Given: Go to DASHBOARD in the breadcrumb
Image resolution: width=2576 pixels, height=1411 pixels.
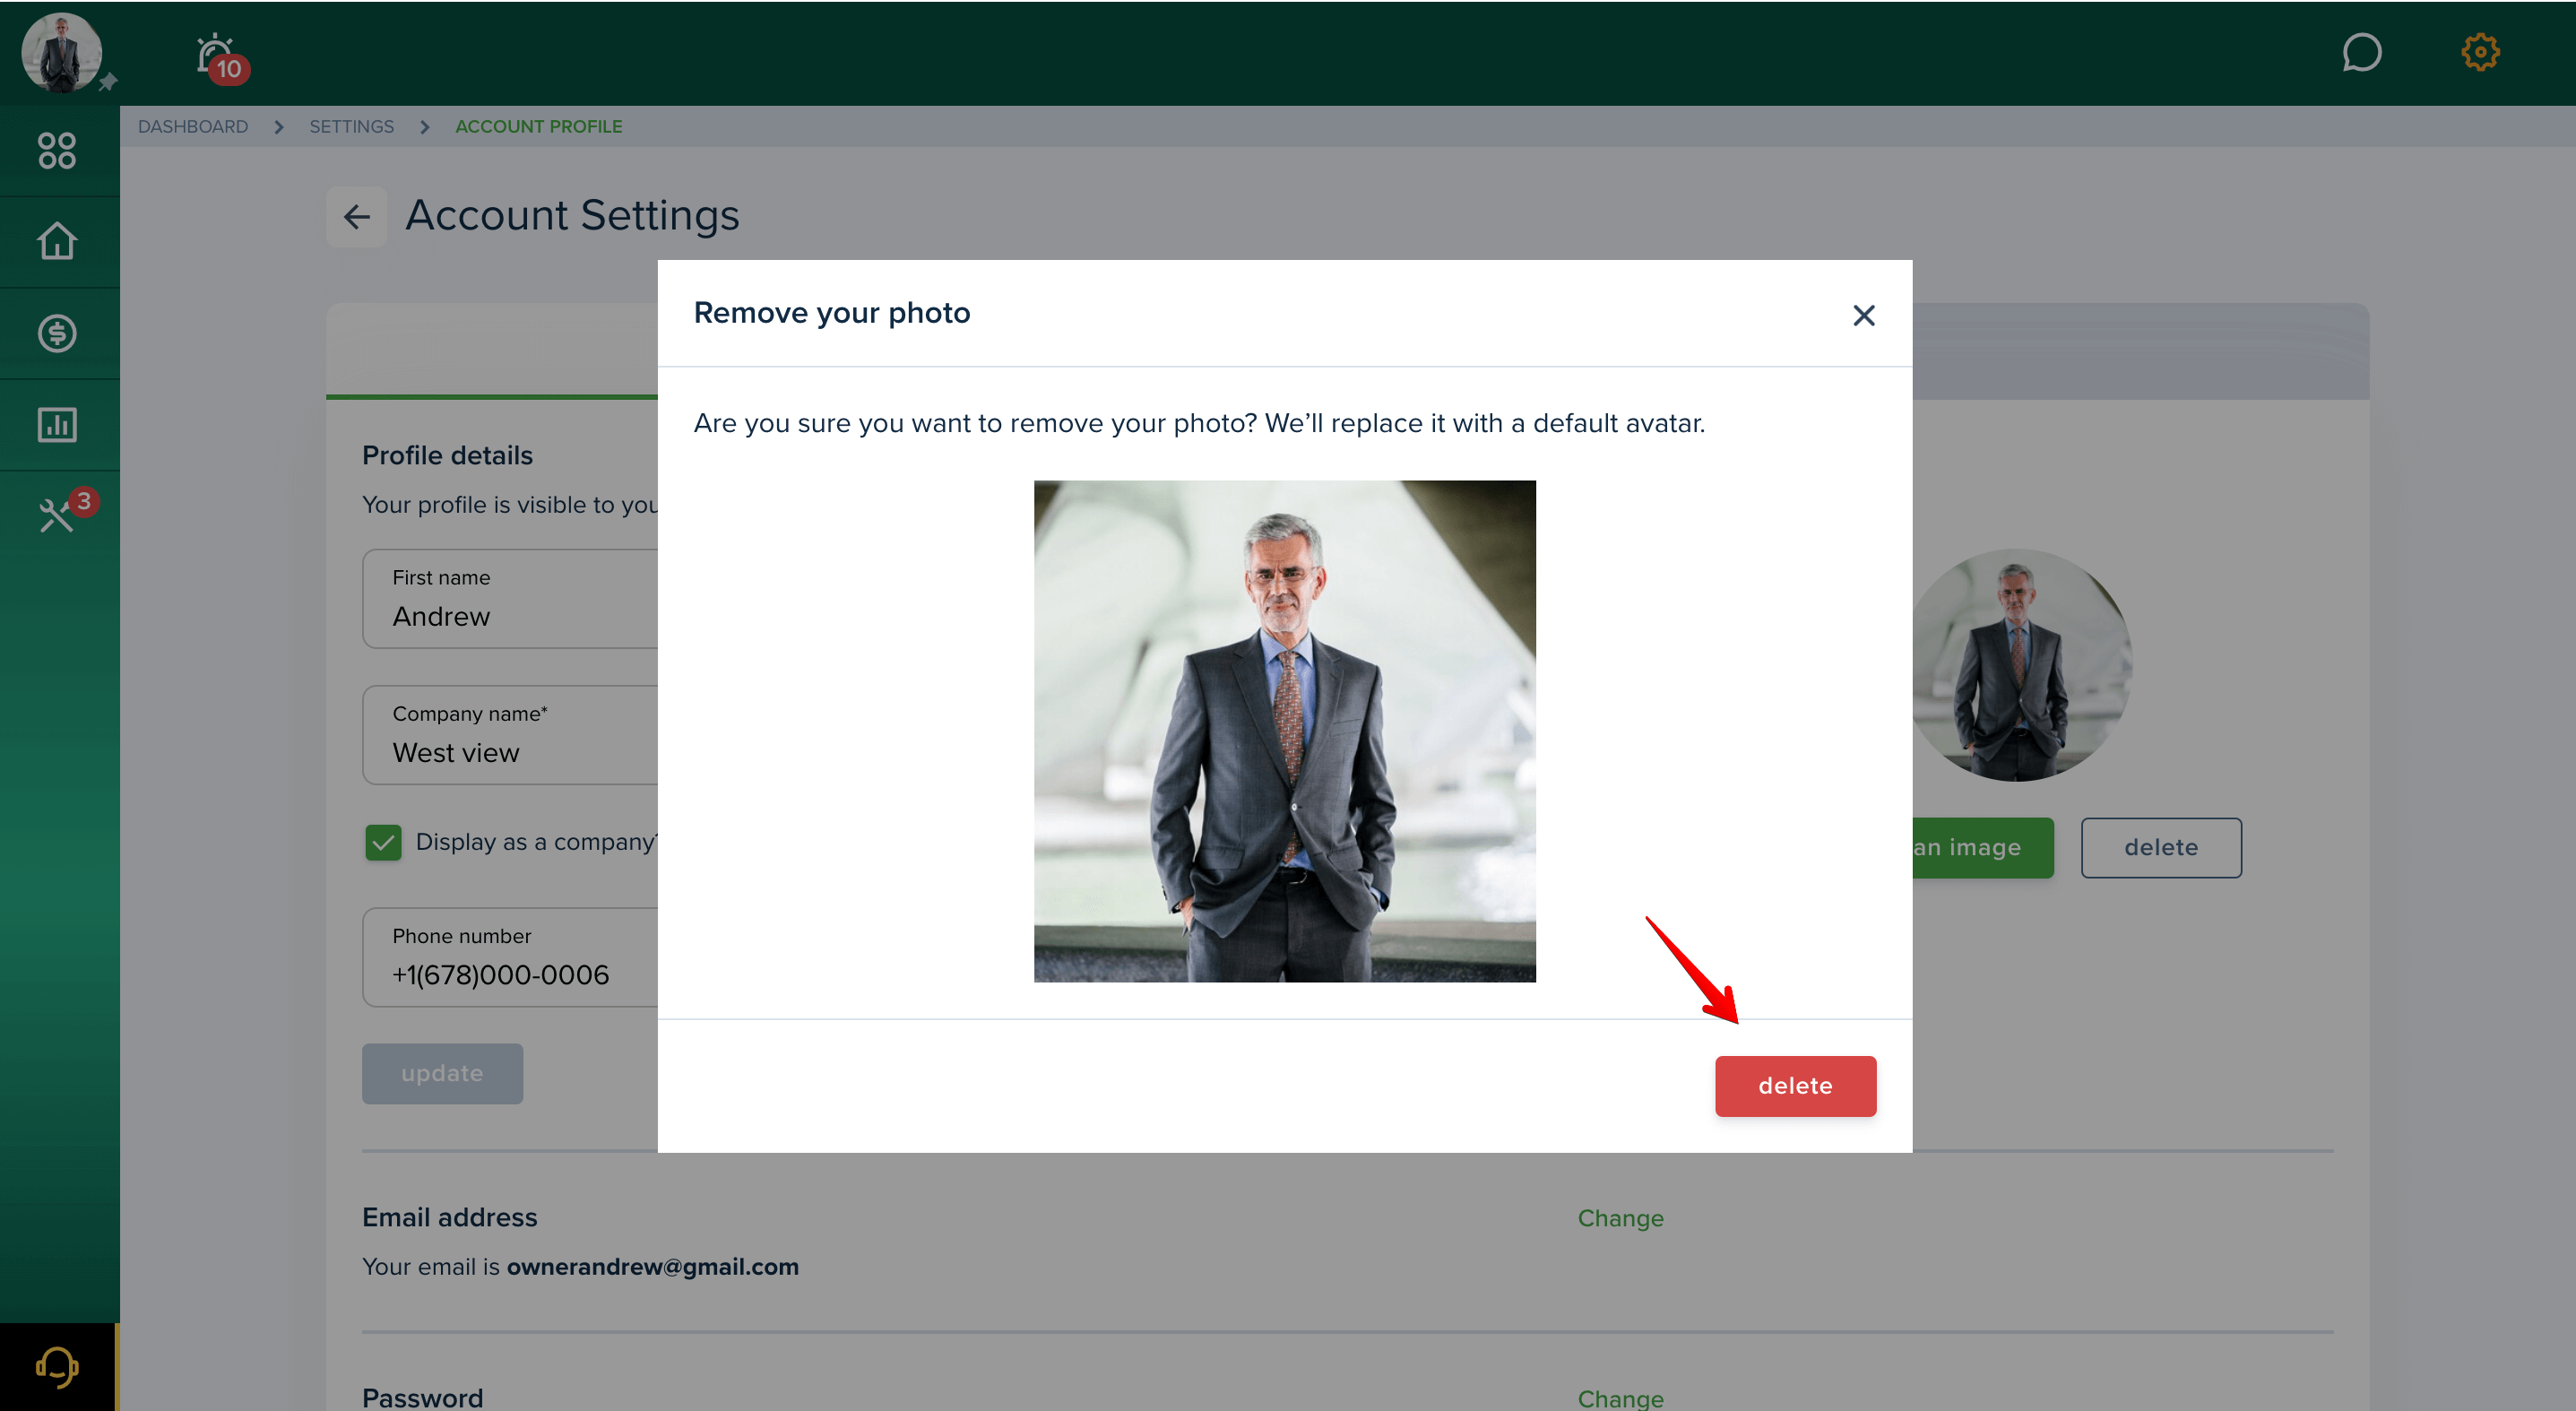Looking at the screenshot, I should (193, 127).
